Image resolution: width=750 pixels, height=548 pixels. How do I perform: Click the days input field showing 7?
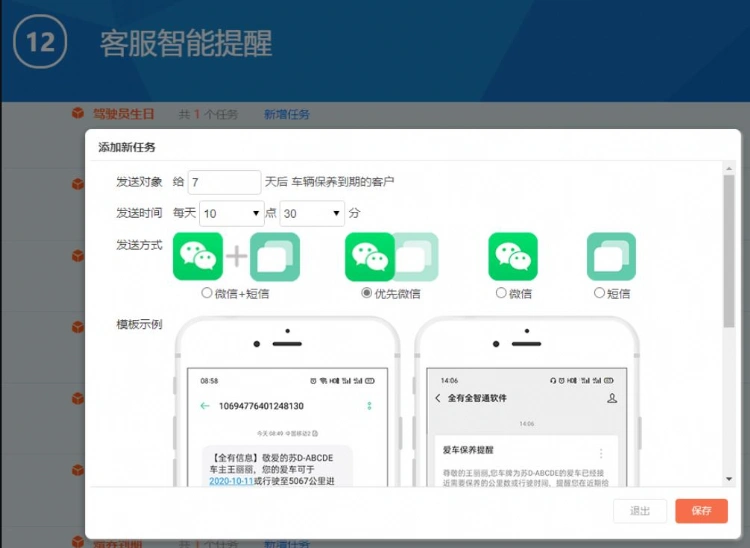point(224,182)
